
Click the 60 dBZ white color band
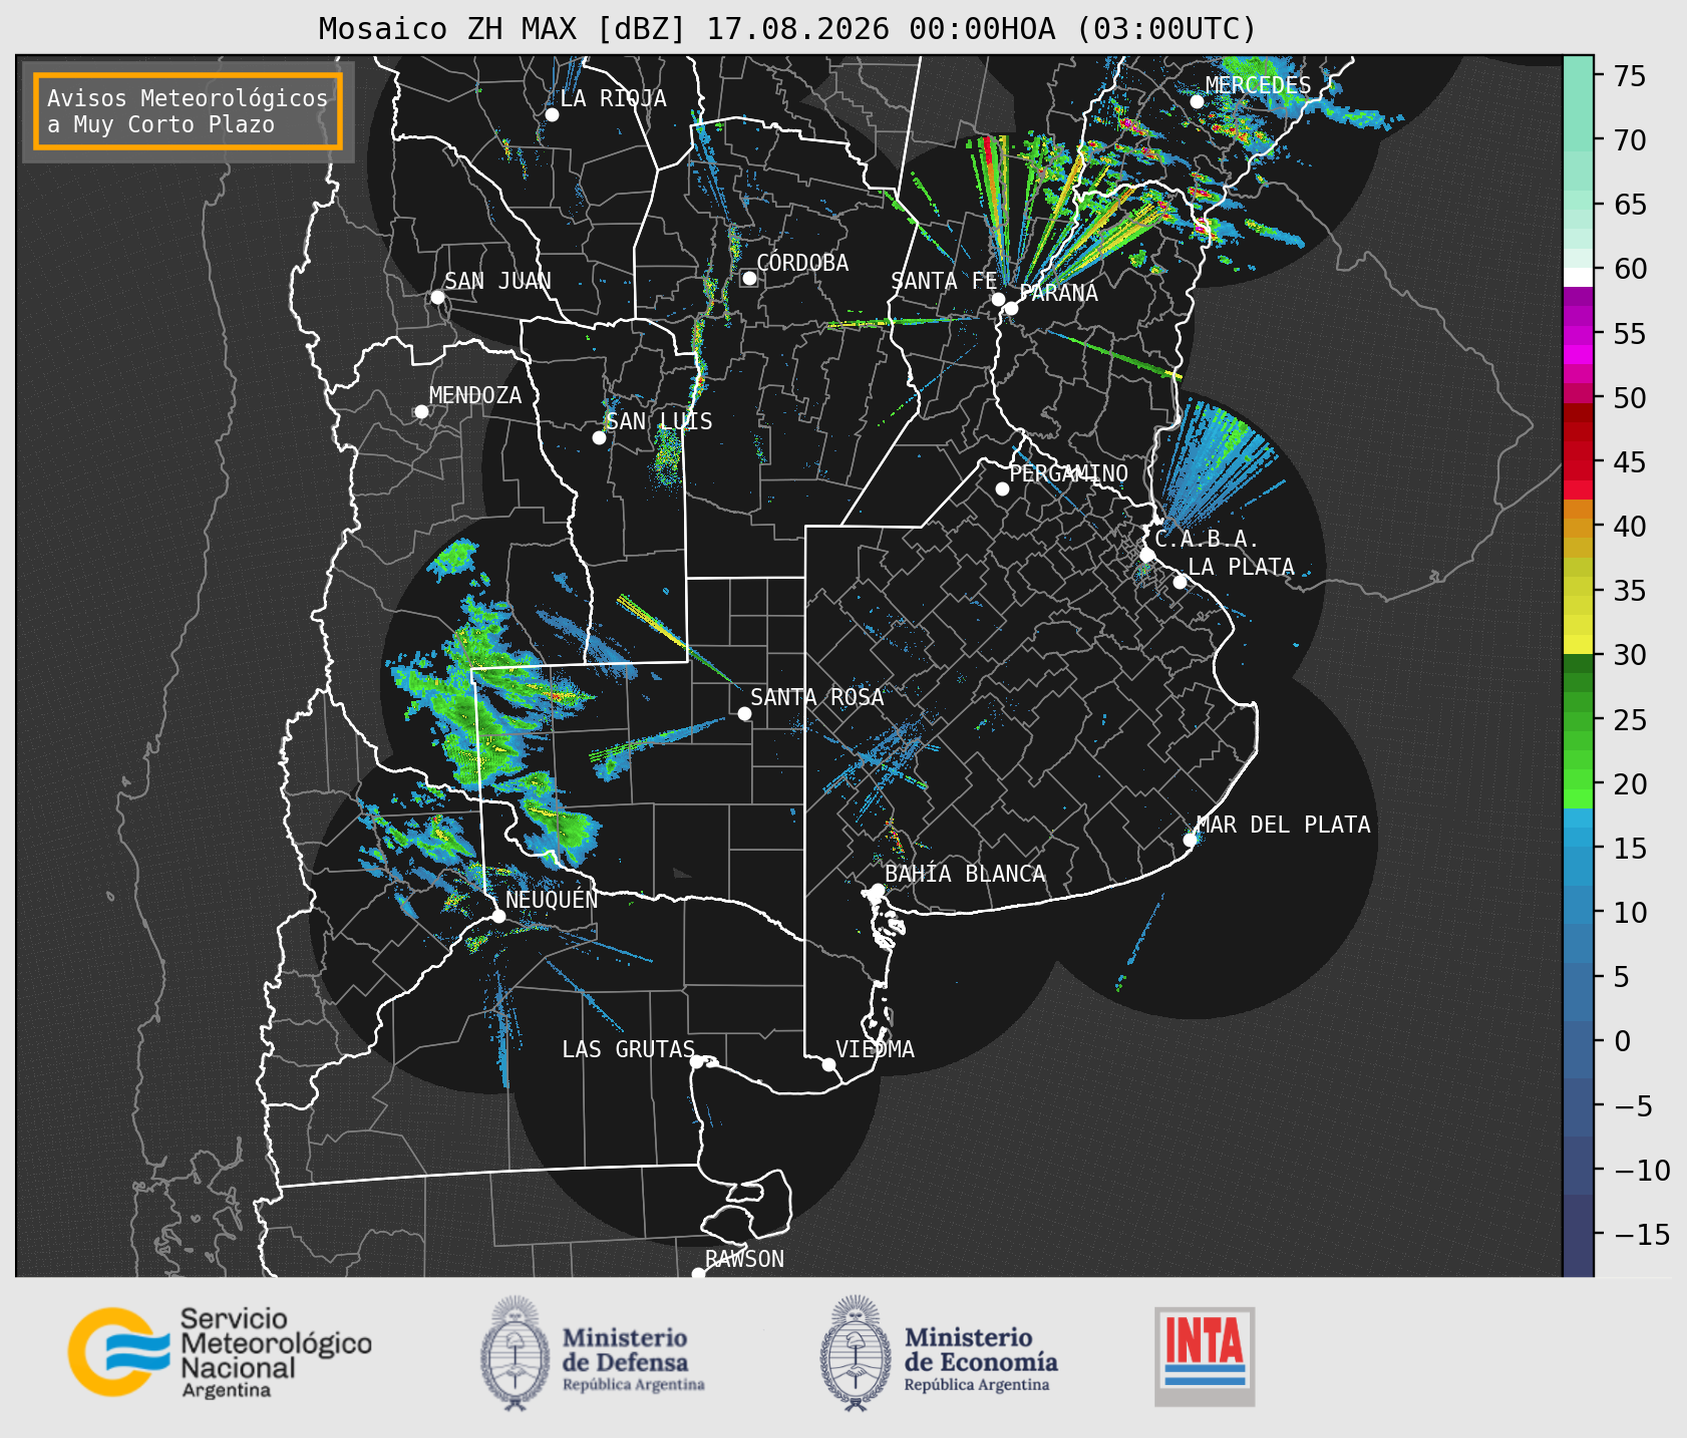1578,276
